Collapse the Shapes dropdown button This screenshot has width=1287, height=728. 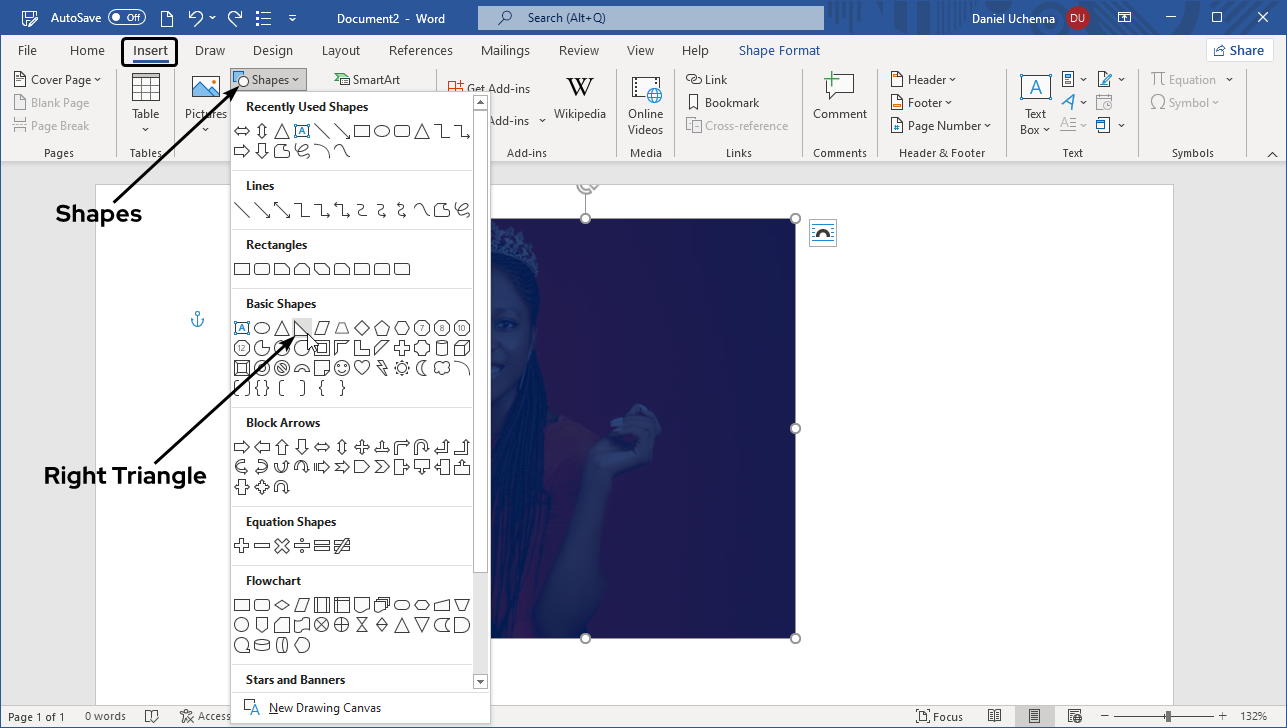coord(268,80)
